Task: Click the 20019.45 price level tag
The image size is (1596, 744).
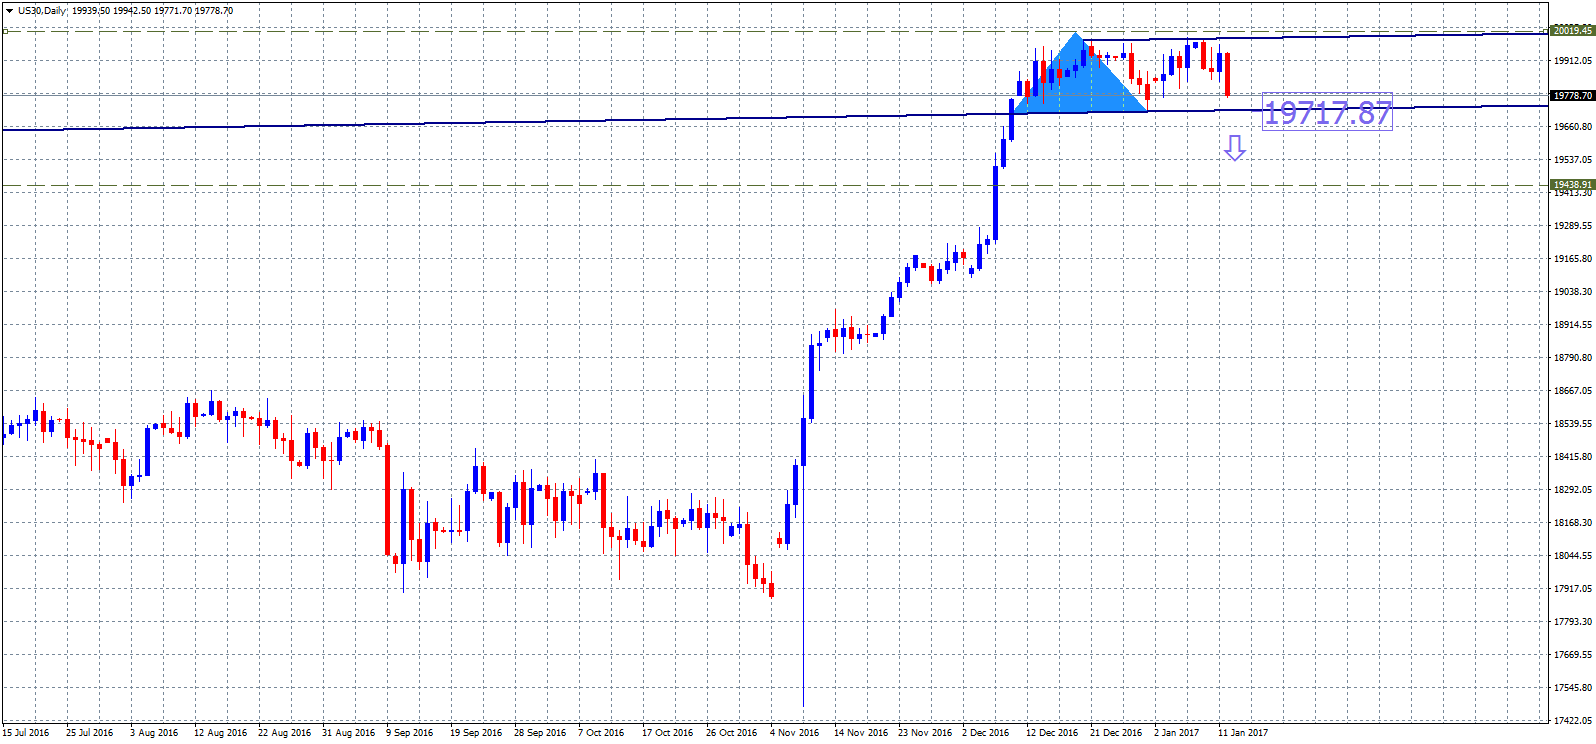Action: (1571, 30)
